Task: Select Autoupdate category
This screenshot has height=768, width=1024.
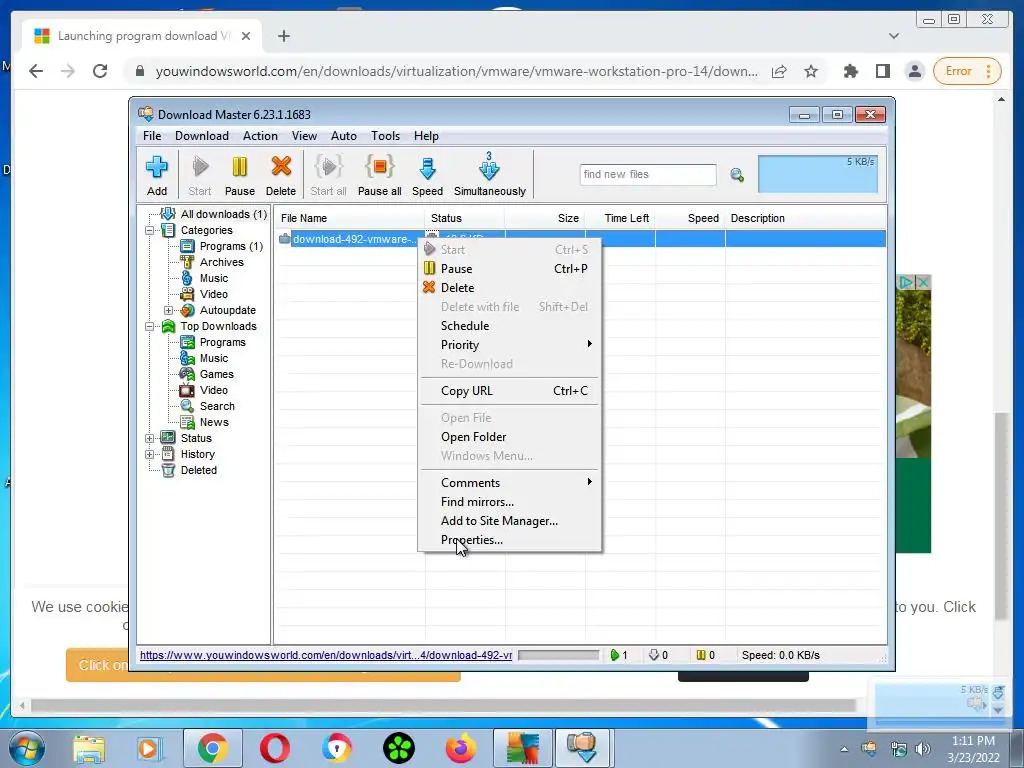Action: pos(227,310)
